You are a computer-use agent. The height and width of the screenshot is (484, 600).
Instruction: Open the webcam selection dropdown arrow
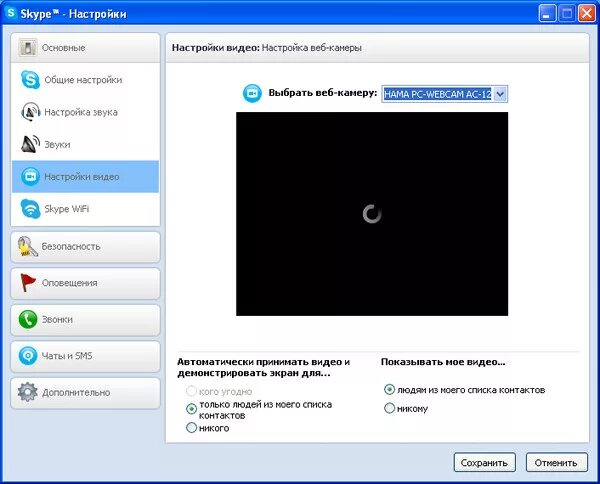[x=500, y=94]
